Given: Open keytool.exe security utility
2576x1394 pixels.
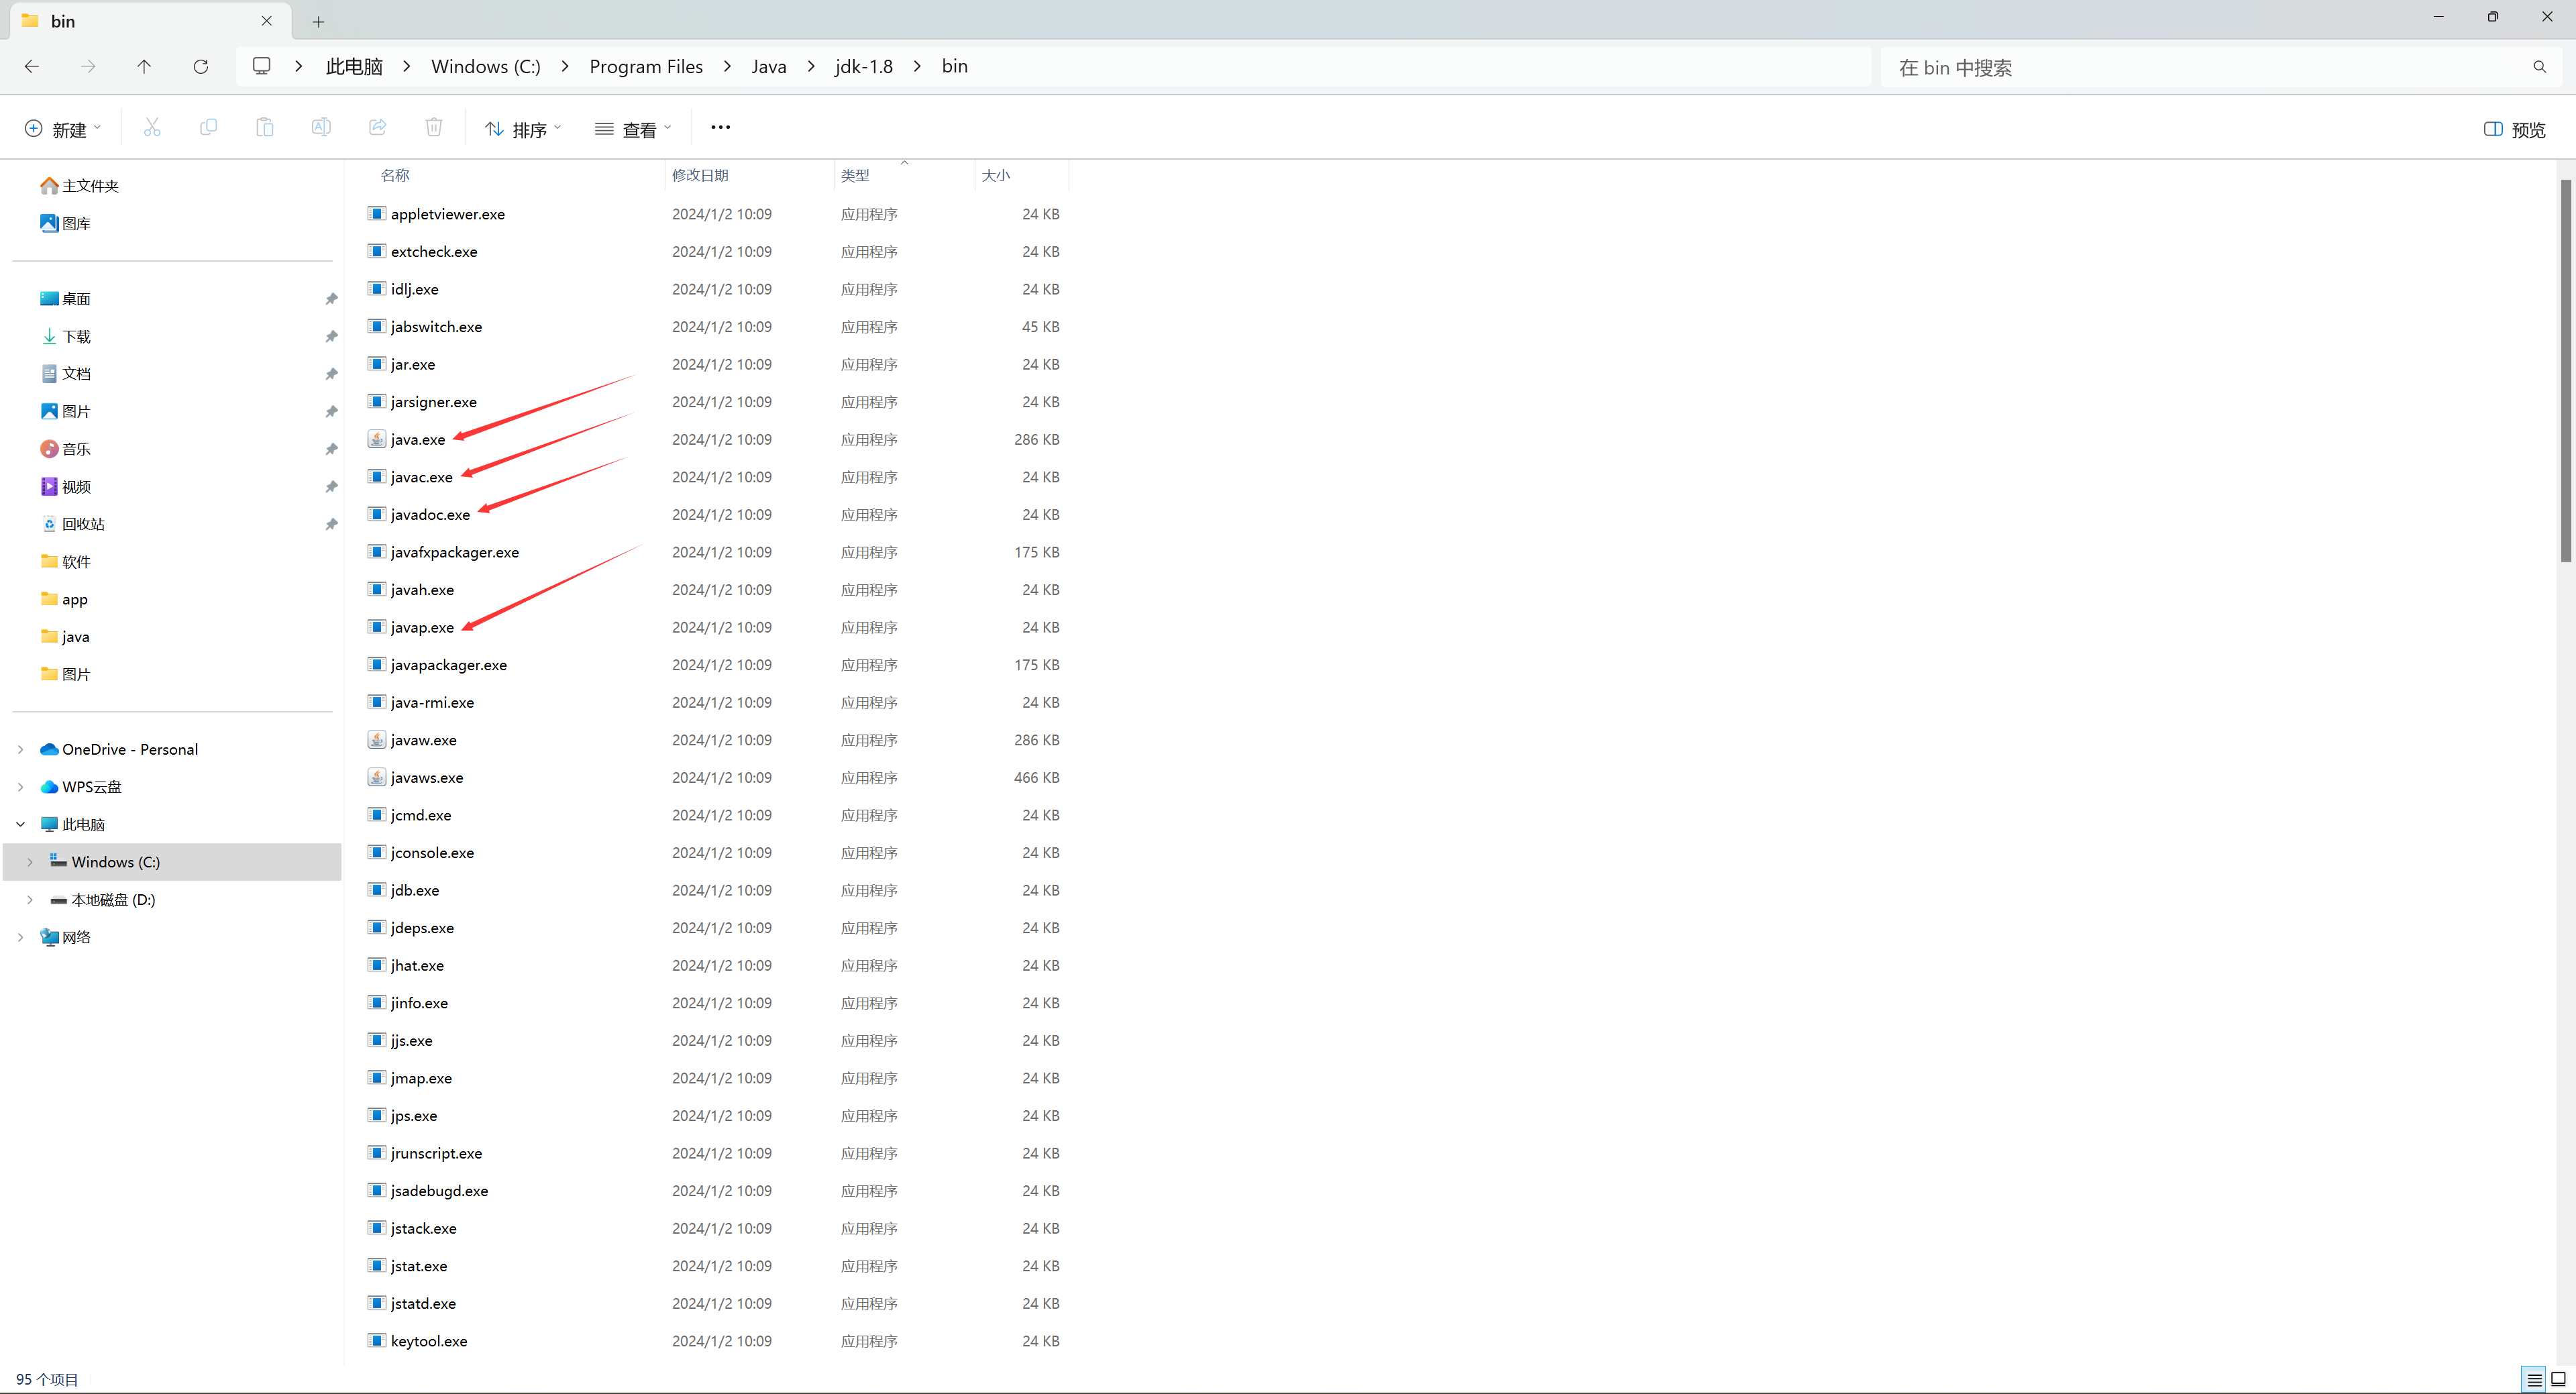Looking at the screenshot, I should click(429, 1341).
